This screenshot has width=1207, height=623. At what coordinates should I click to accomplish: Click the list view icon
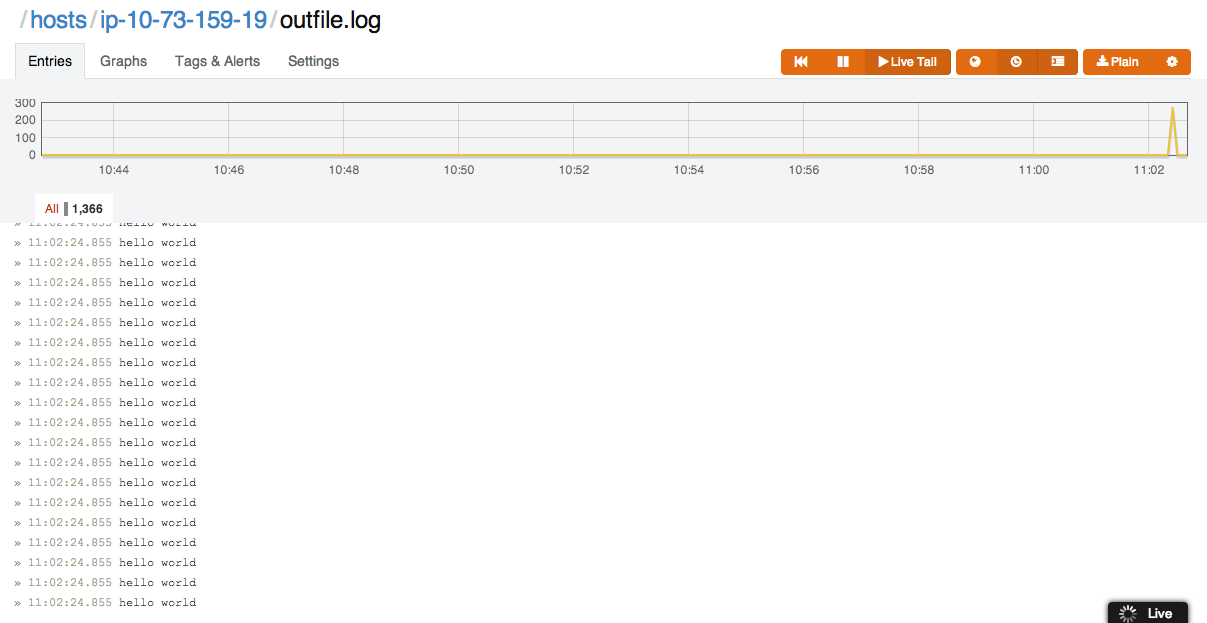pyautogui.click(x=1057, y=62)
